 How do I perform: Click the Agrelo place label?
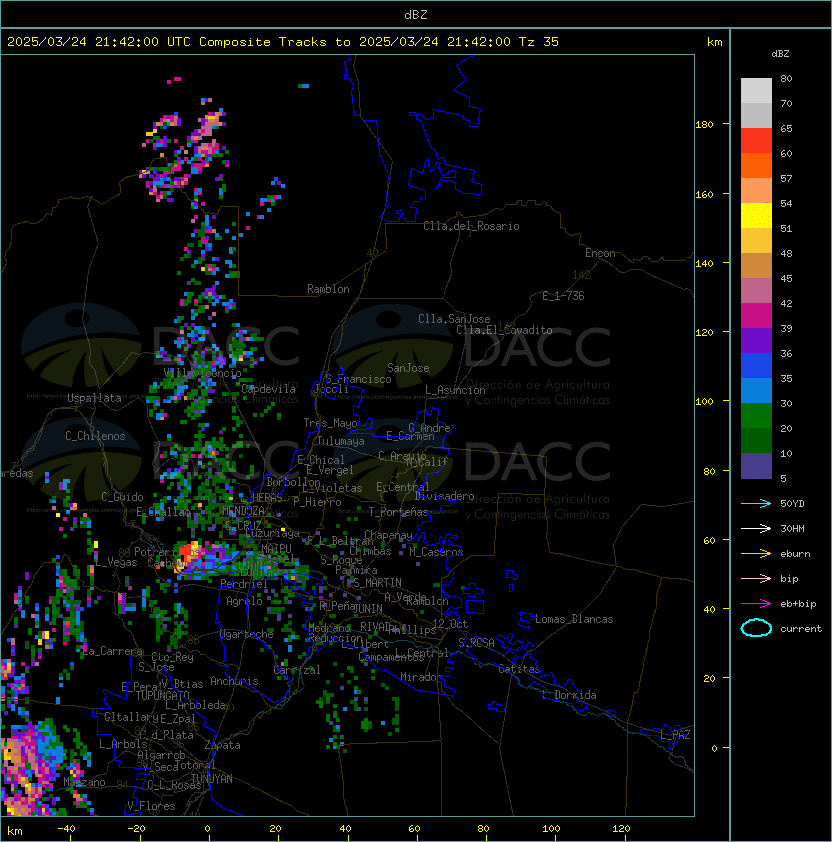[x=244, y=601]
